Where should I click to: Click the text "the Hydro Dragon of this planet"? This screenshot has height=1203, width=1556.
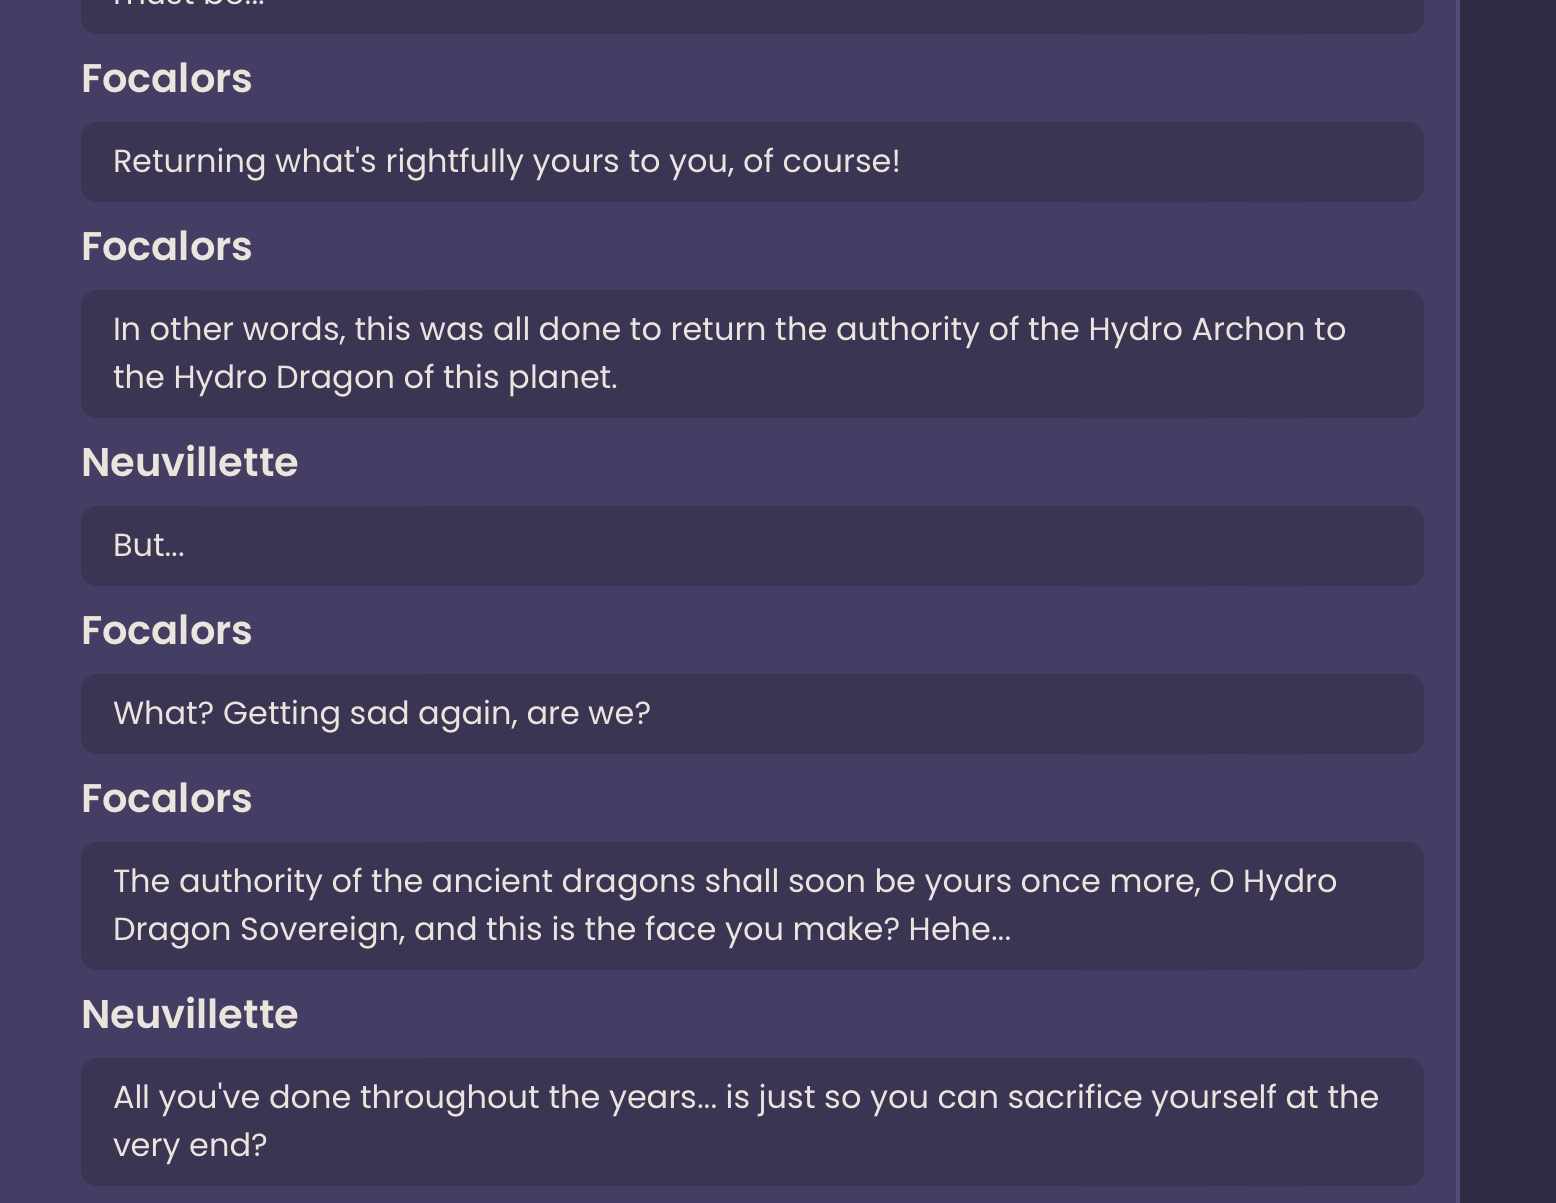(x=365, y=378)
